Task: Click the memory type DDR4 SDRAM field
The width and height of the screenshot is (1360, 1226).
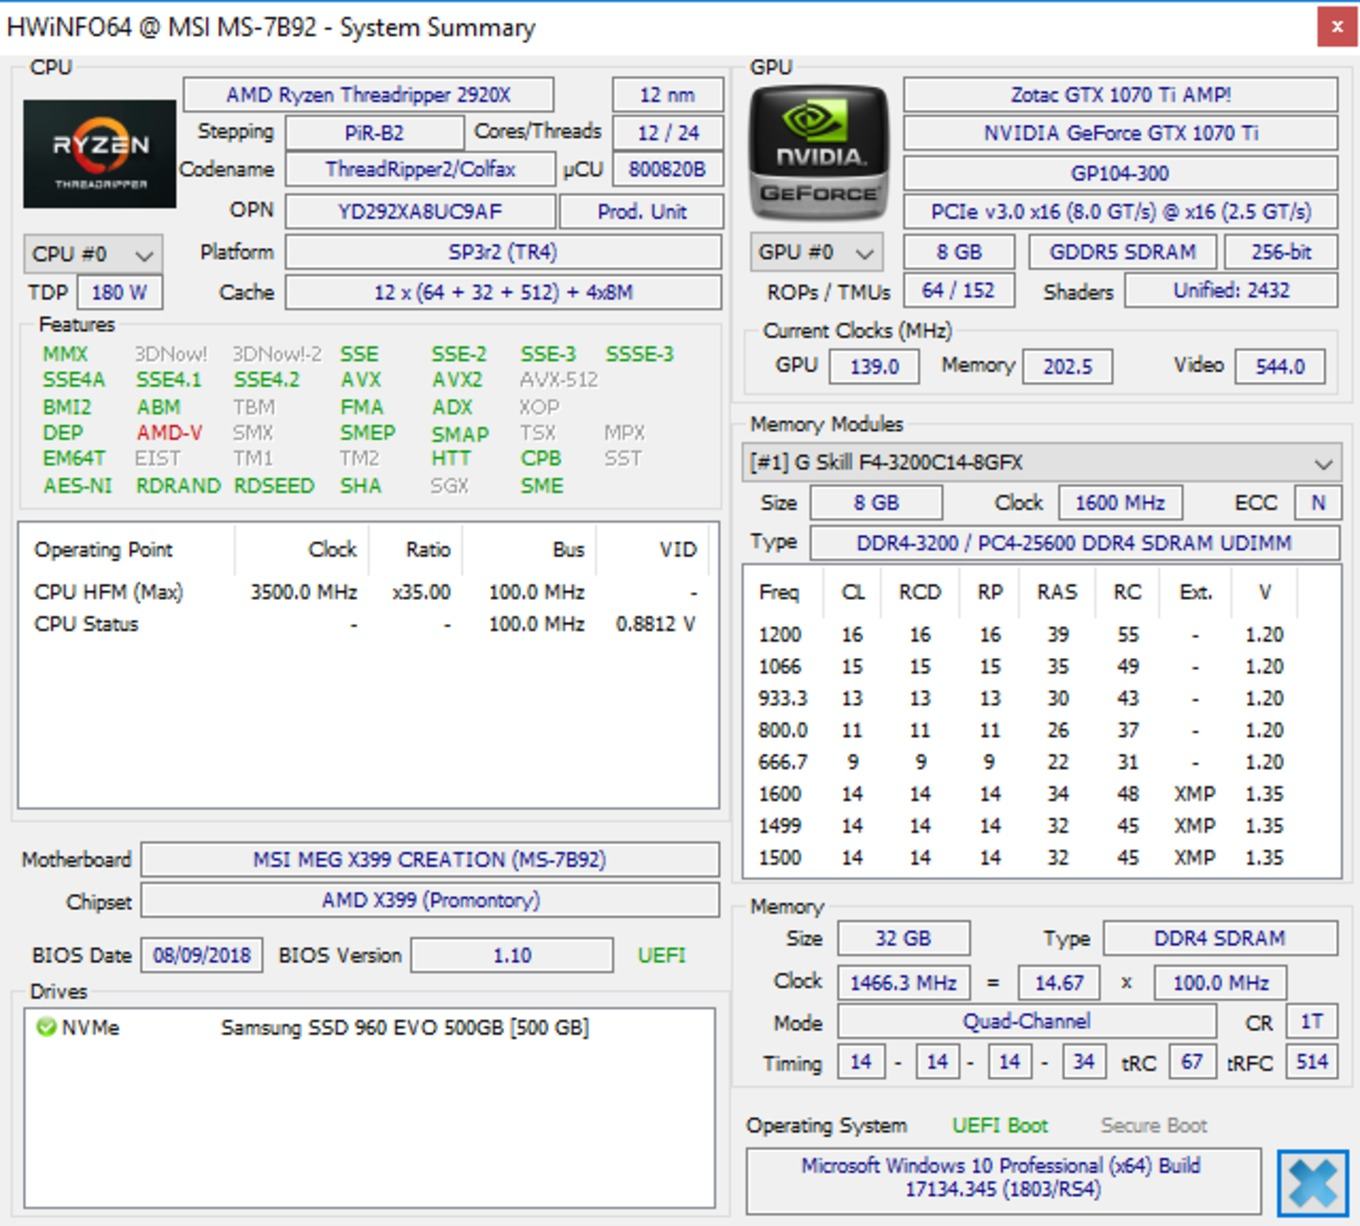Action: click(x=1220, y=939)
